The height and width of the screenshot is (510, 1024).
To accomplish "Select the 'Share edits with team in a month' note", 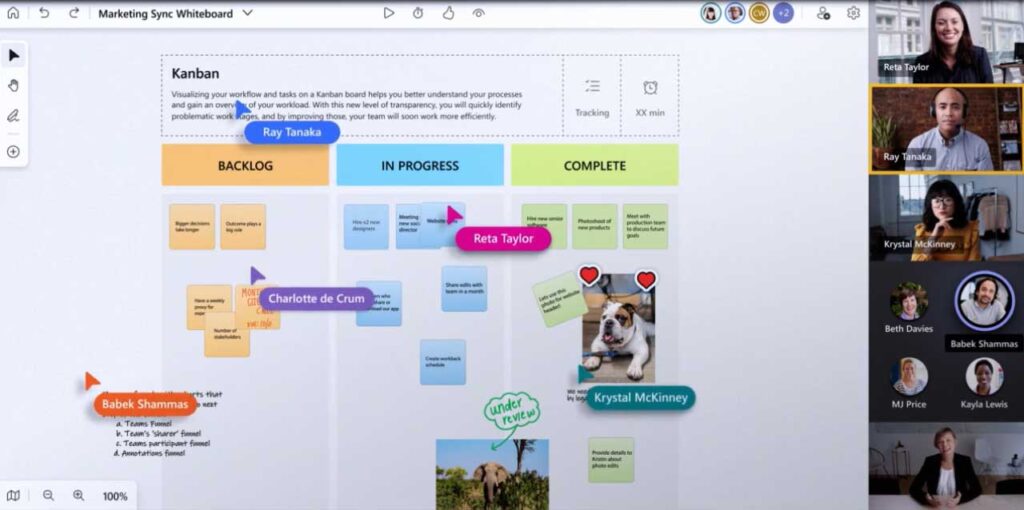I will click(x=464, y=289).
